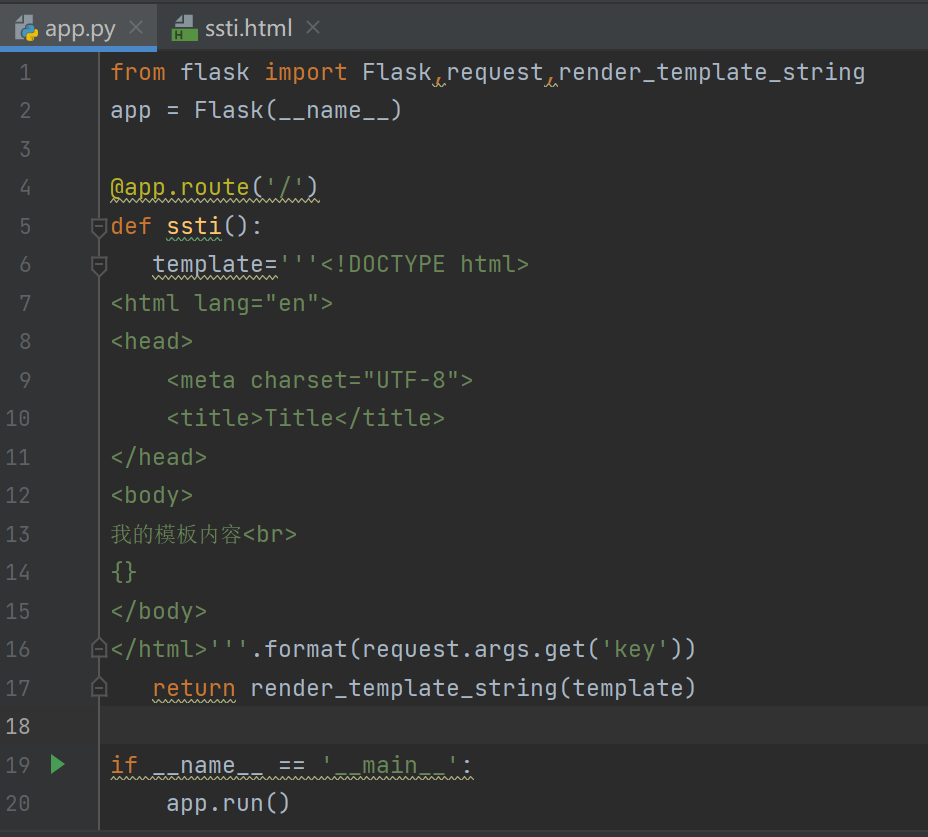The image size is (928, 837).
Task: Click the Chinese text 我的模板内容
Action: tap(176, 534)
